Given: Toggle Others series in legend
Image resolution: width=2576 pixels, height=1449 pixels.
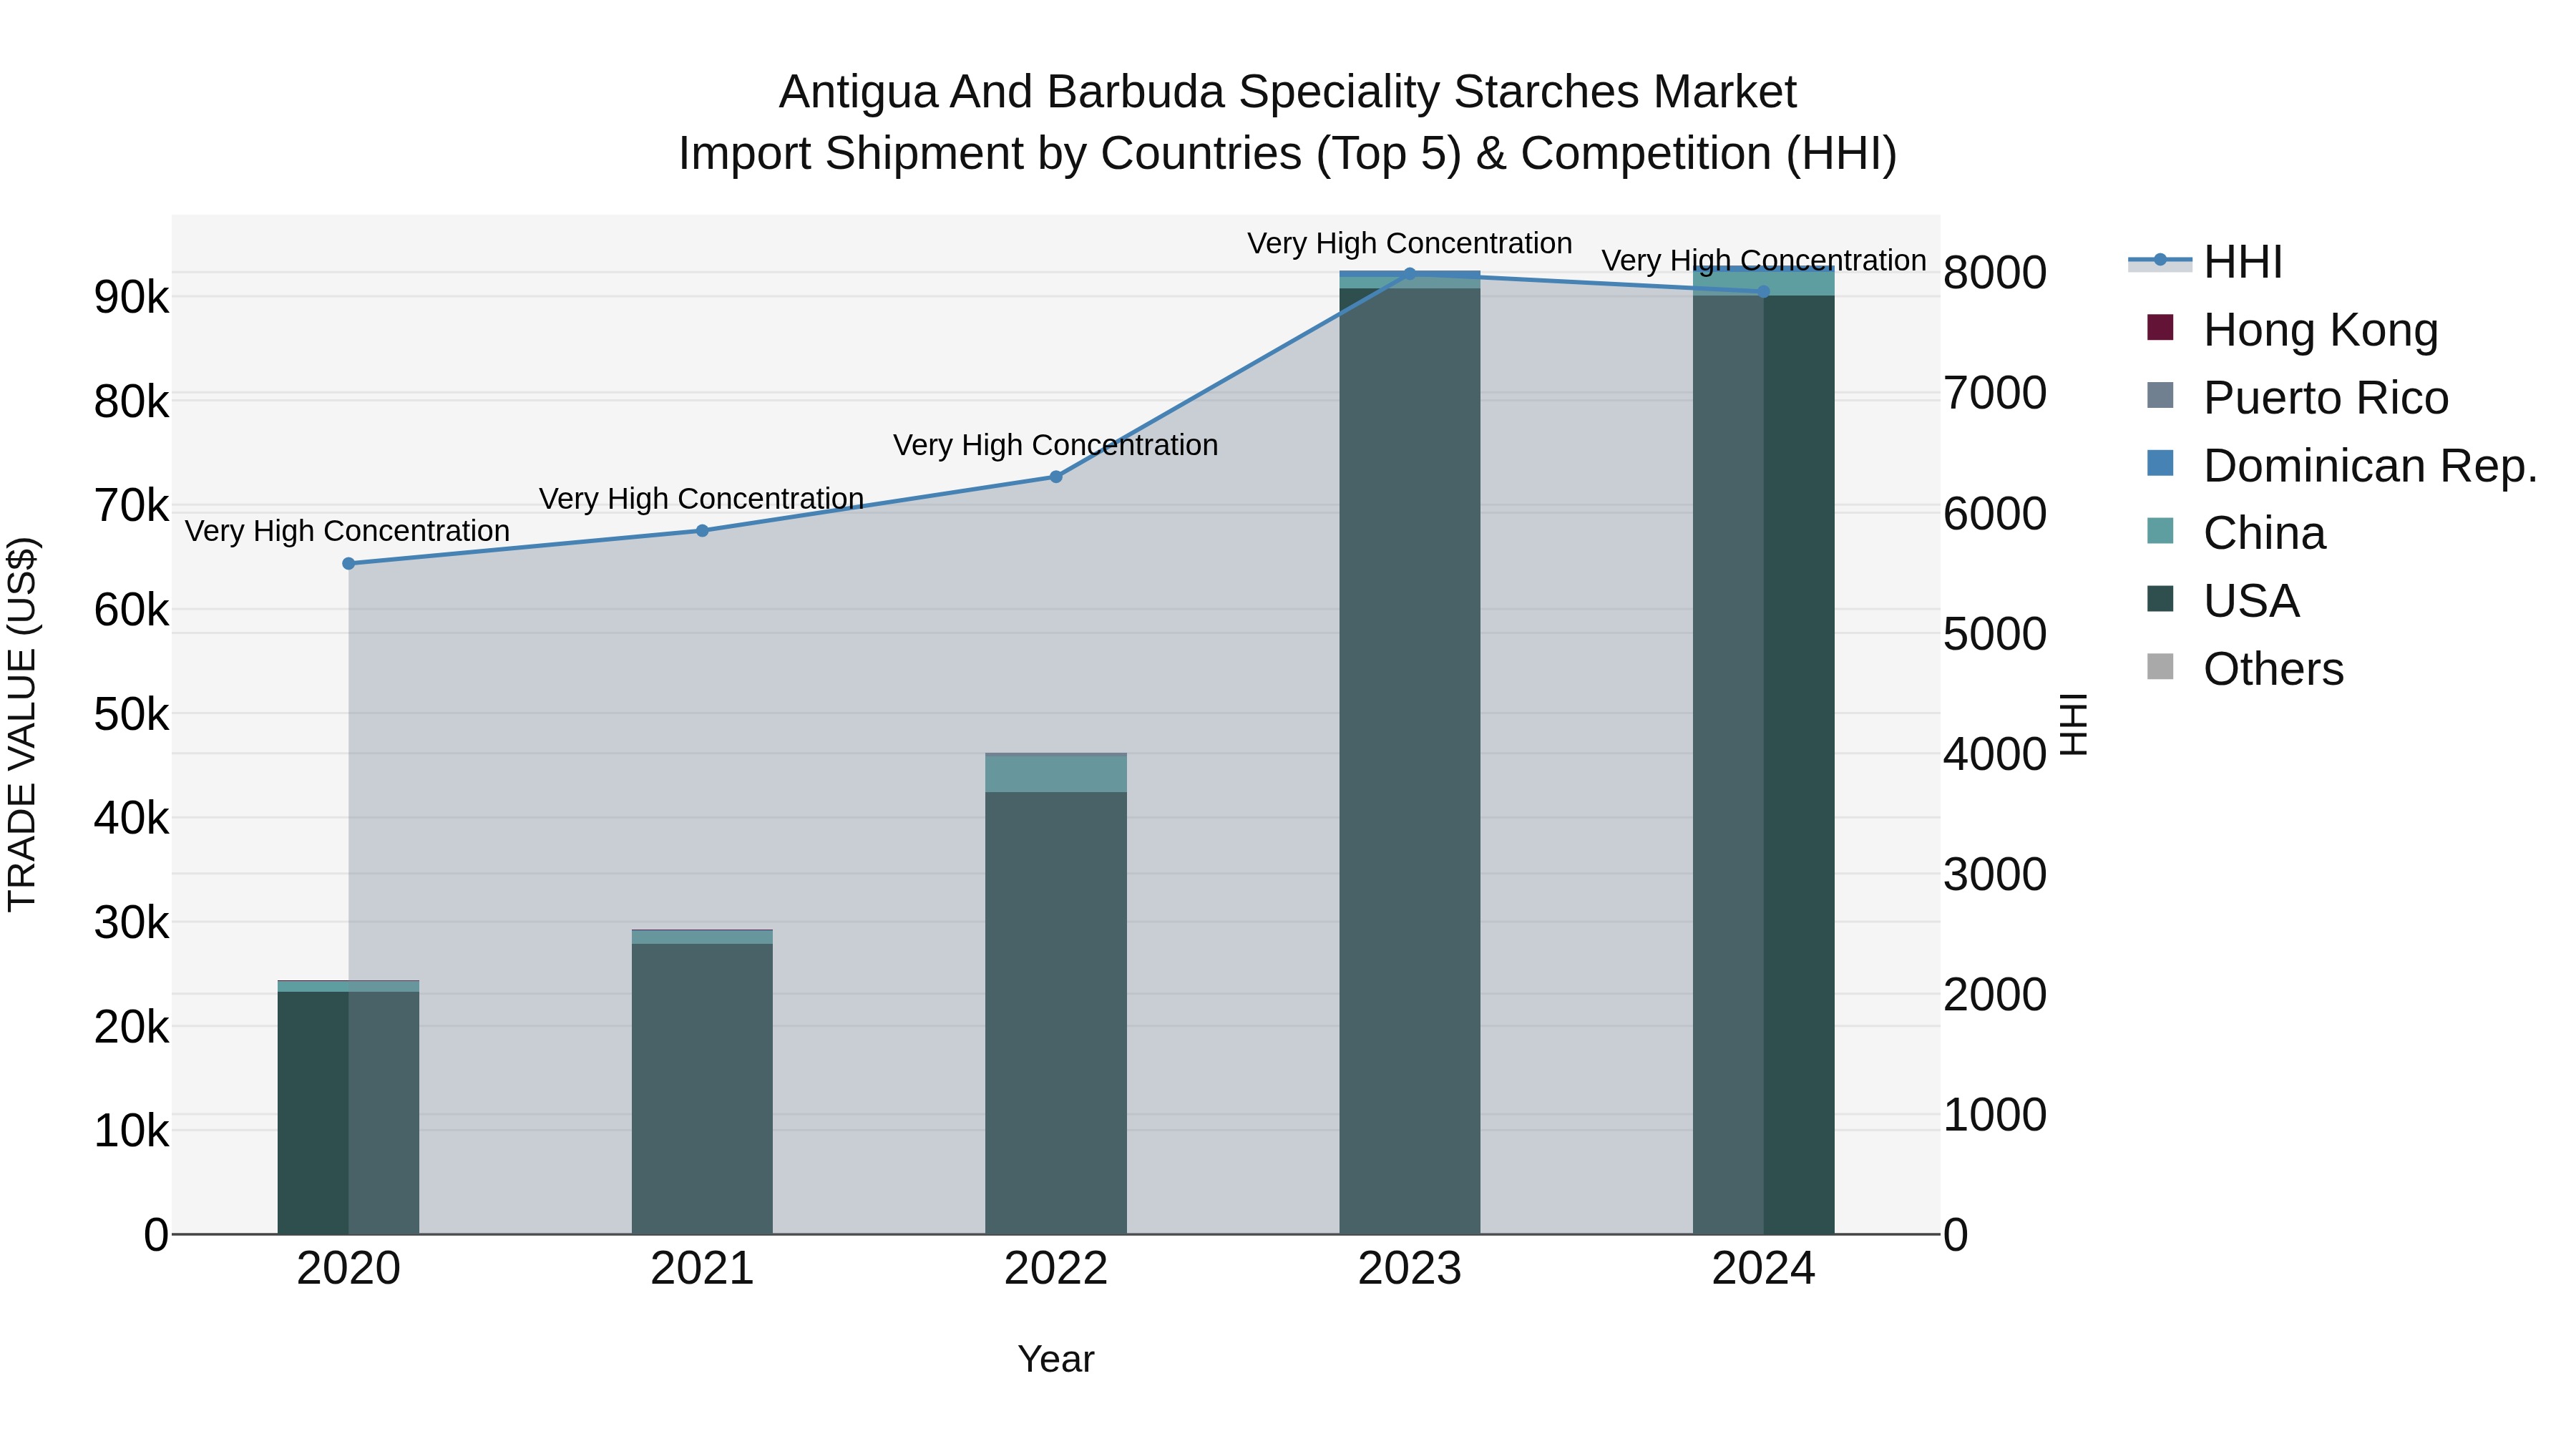Looking at the screenshot, I should click(x=2245, y=669).
